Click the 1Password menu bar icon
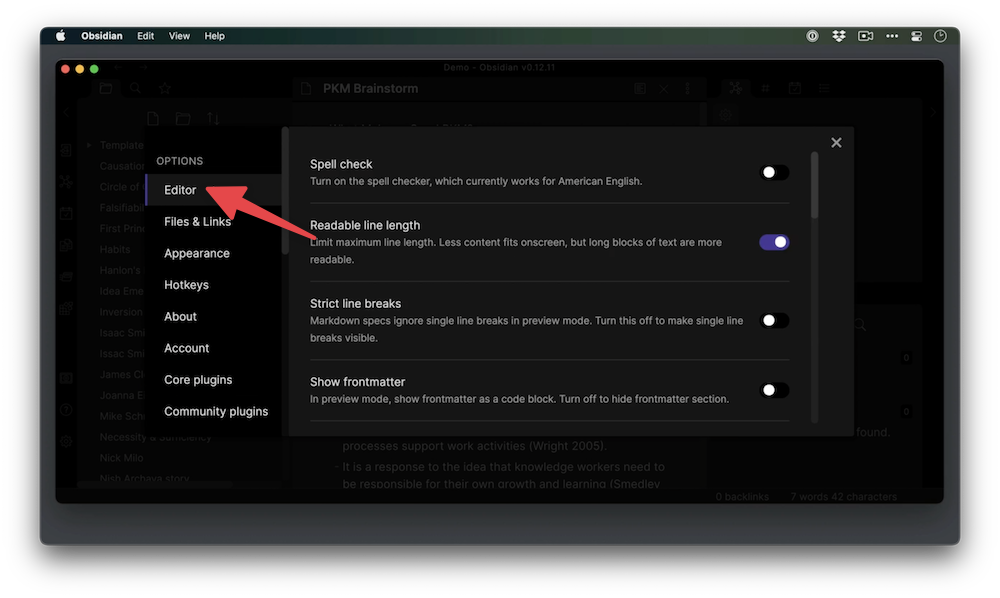The image size is (1000, 598). (x=812, y=36)
